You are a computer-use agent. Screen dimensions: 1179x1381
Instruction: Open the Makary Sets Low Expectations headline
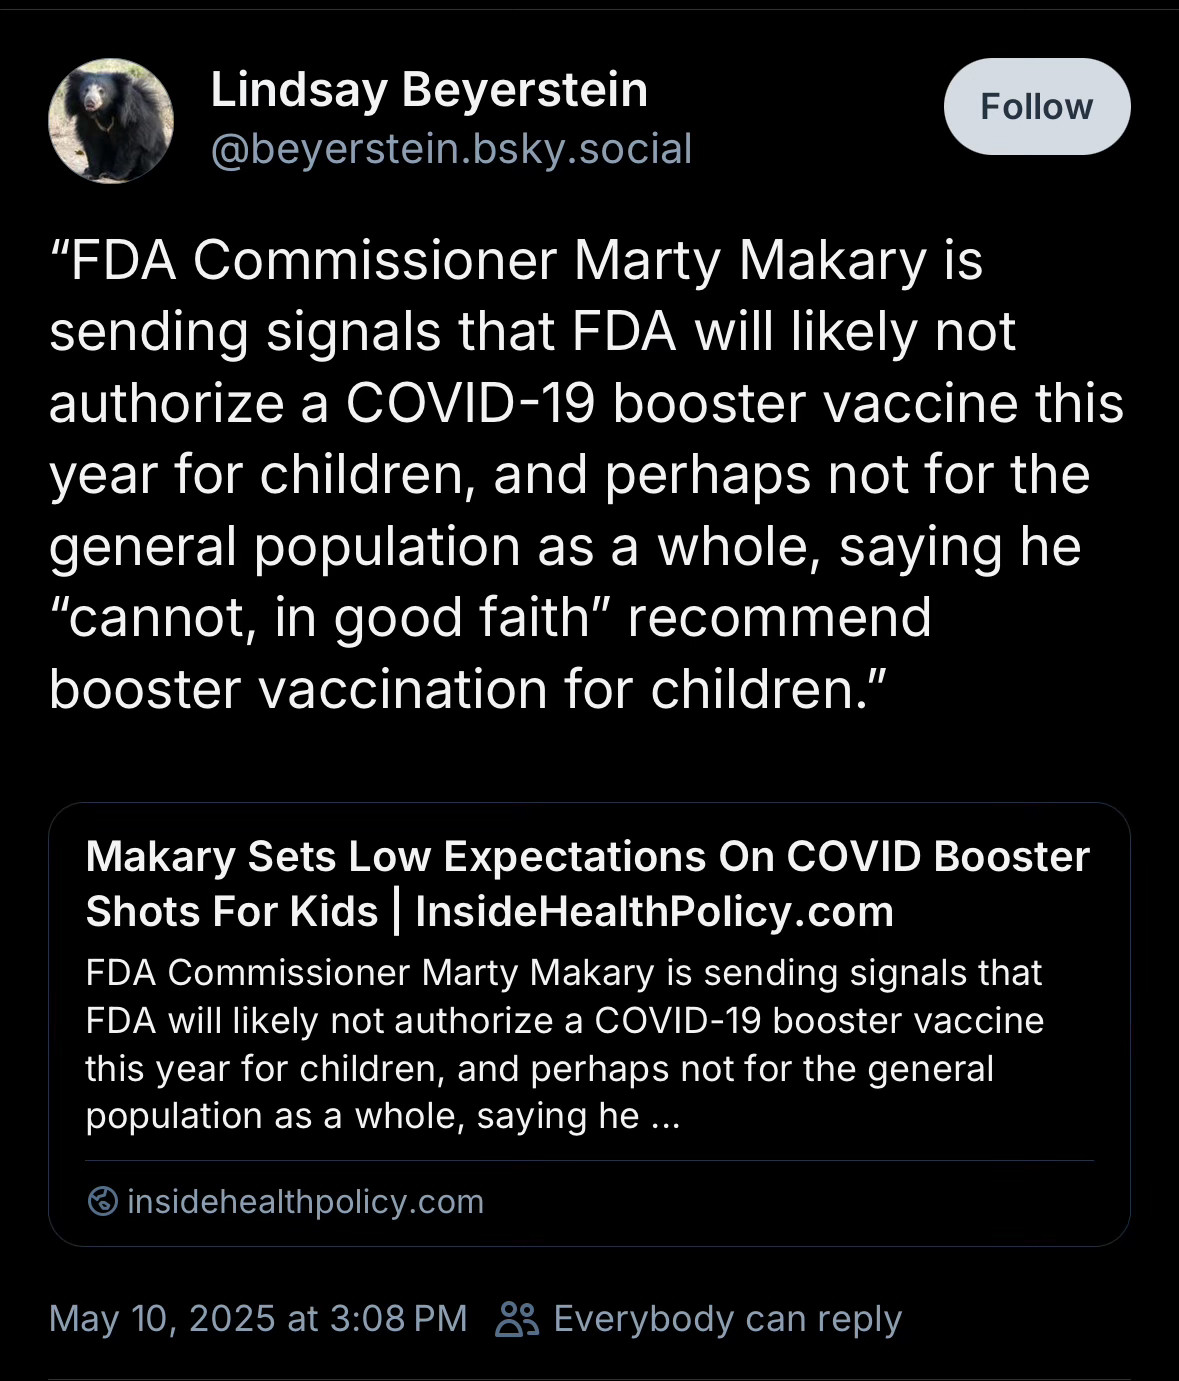tap(588, 884)
